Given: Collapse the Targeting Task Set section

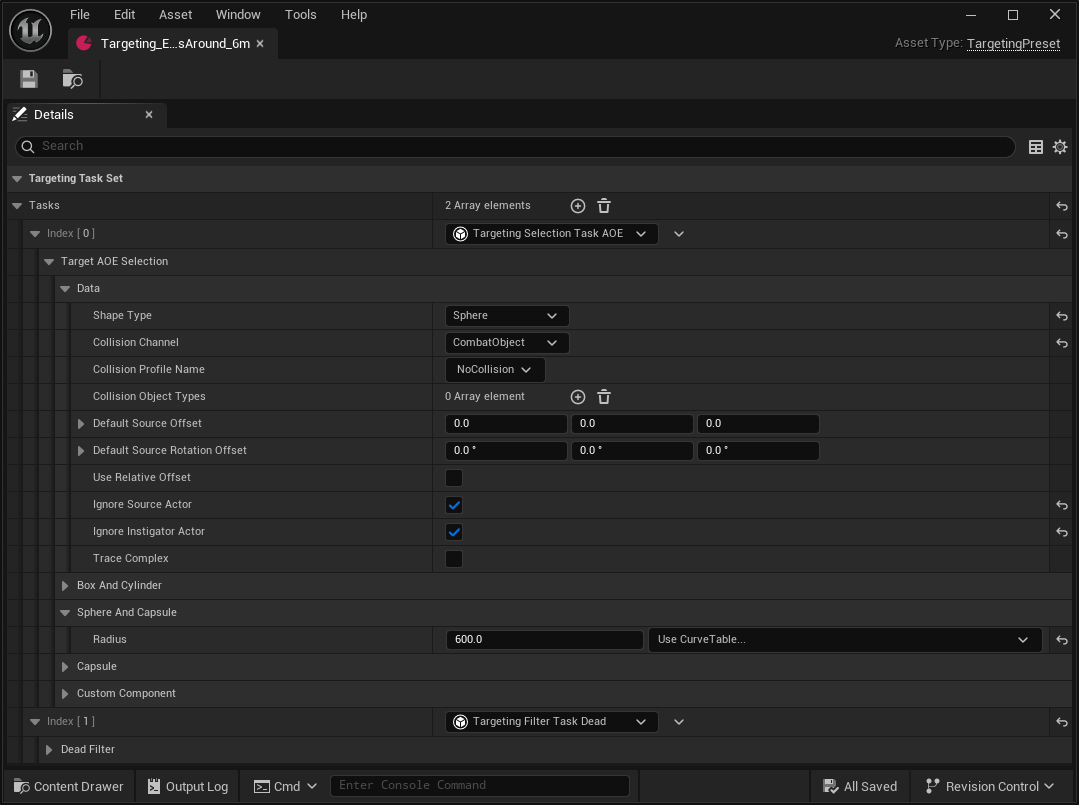Looking at the screenshot, I should pyautogui.click(x=17, y=179).
